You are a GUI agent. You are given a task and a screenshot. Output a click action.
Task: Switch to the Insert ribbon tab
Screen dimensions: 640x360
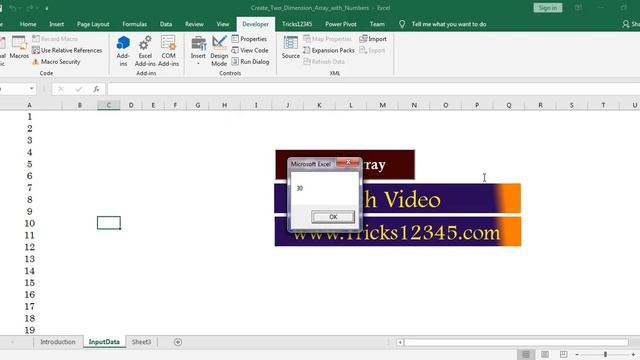click(x=56, y=24)
